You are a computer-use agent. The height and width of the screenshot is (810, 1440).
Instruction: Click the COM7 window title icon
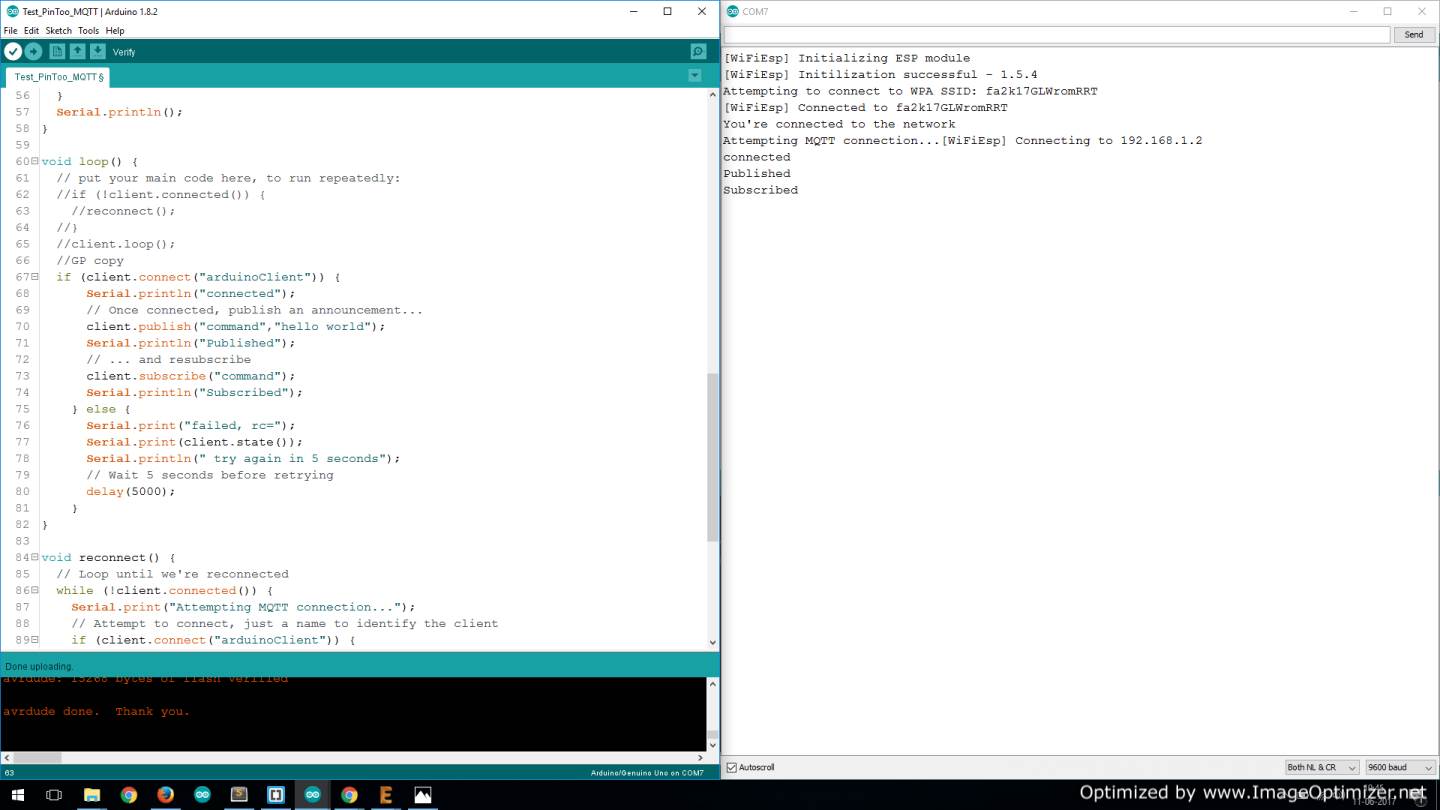732,11
